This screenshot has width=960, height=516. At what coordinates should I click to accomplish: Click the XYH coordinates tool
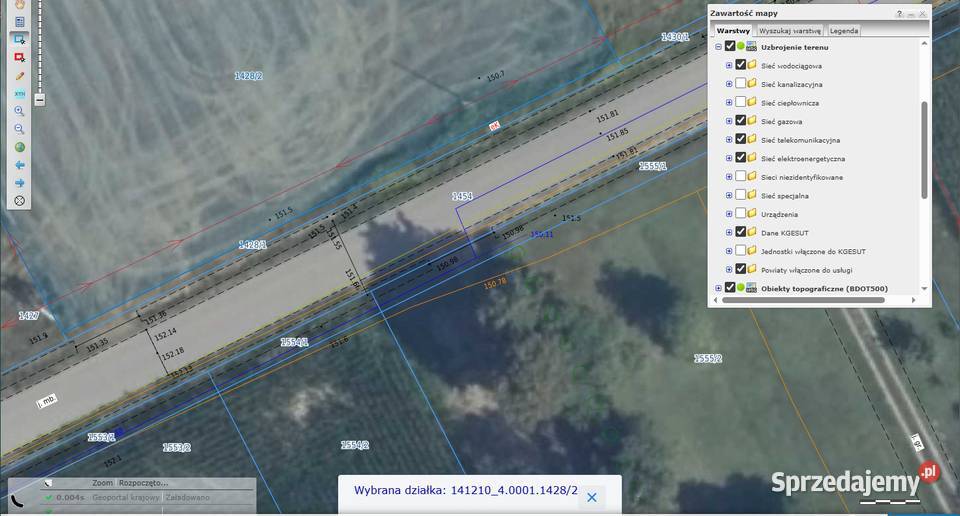tap(19, 93)
